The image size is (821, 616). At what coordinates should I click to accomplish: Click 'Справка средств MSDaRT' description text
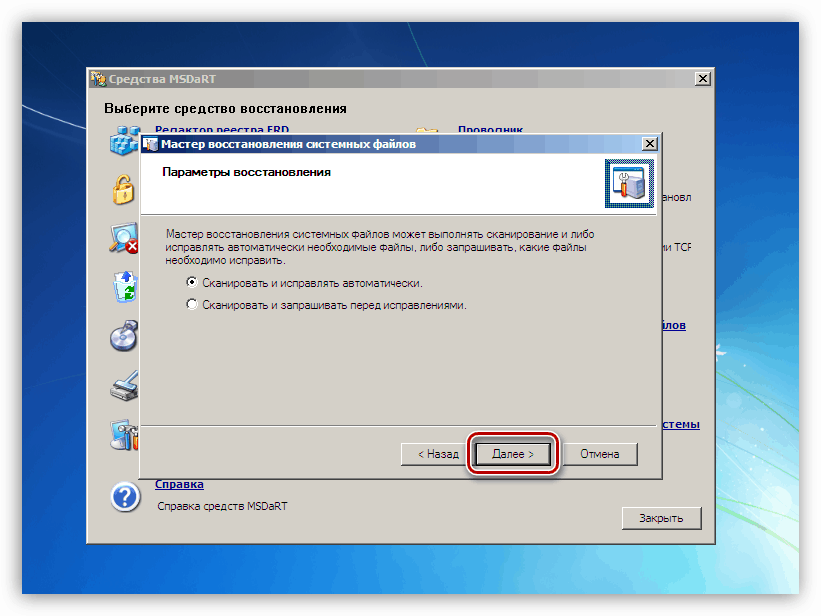click(x=223, y=506)
